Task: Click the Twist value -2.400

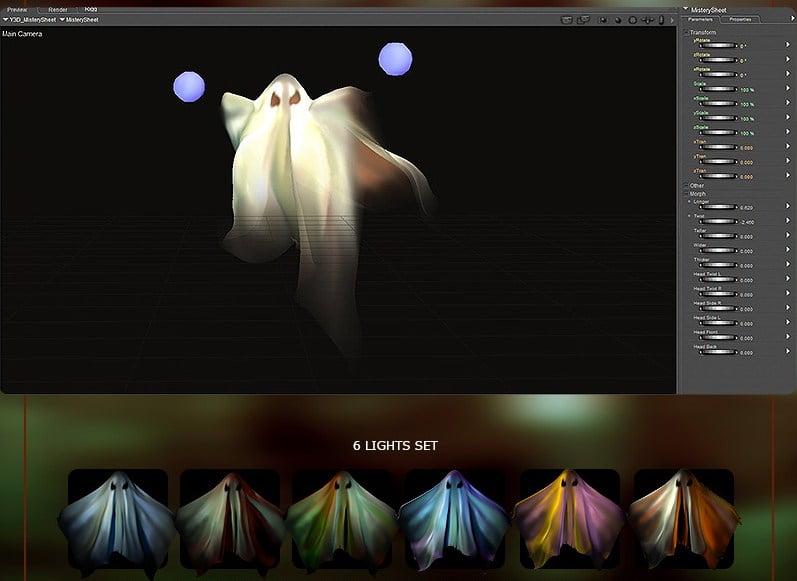Action: coord(747,222)
